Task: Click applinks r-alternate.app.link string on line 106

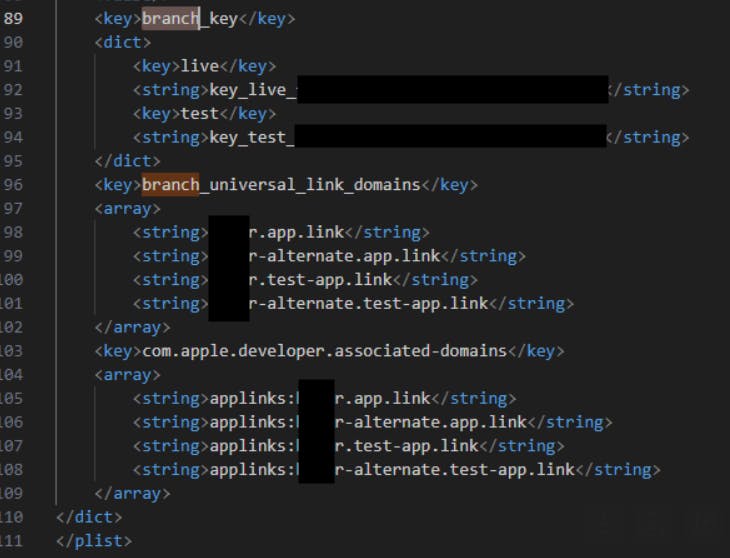Action: (368, 422)
